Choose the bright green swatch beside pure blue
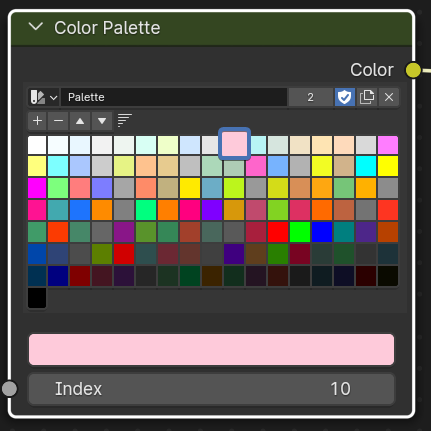The width and height of the screenshot is (431, 431). coord(300,232)
